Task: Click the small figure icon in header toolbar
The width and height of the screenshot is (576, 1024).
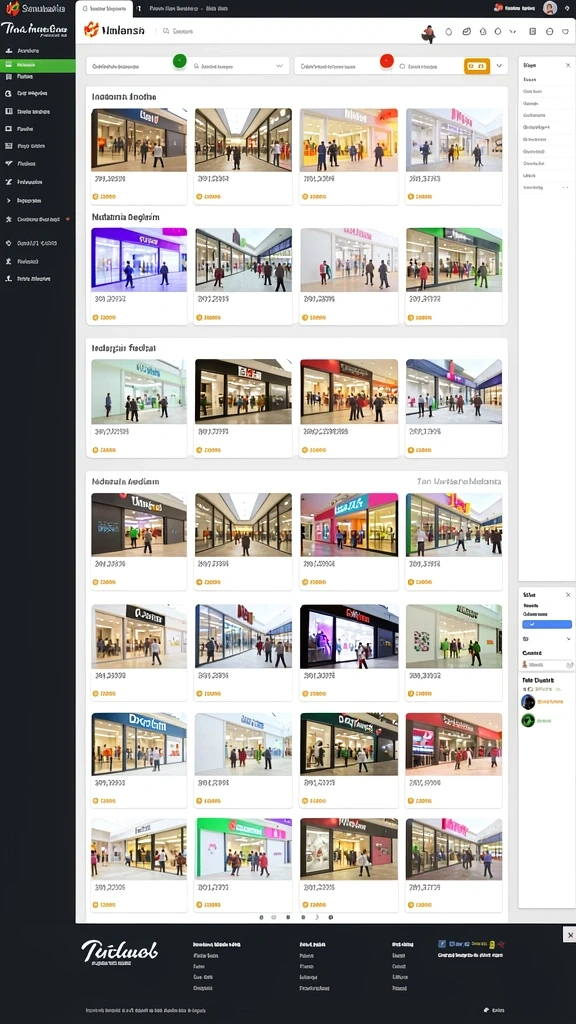Action: [428, 33]
